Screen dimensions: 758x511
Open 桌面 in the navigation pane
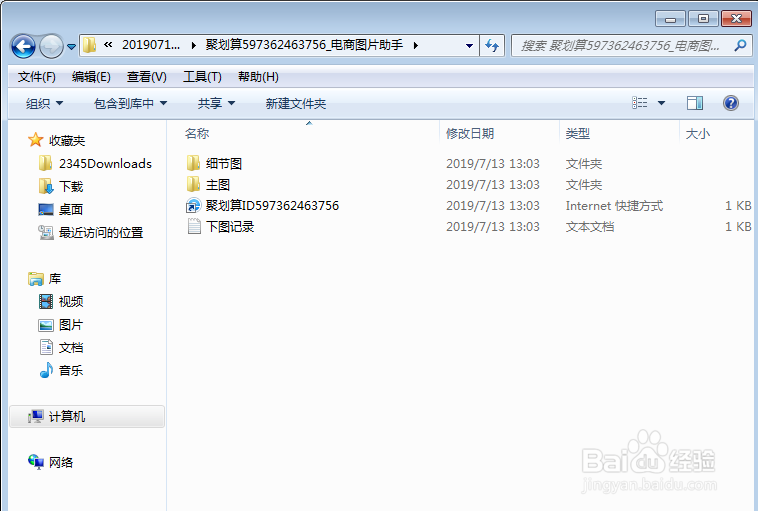tap(71, 209)
